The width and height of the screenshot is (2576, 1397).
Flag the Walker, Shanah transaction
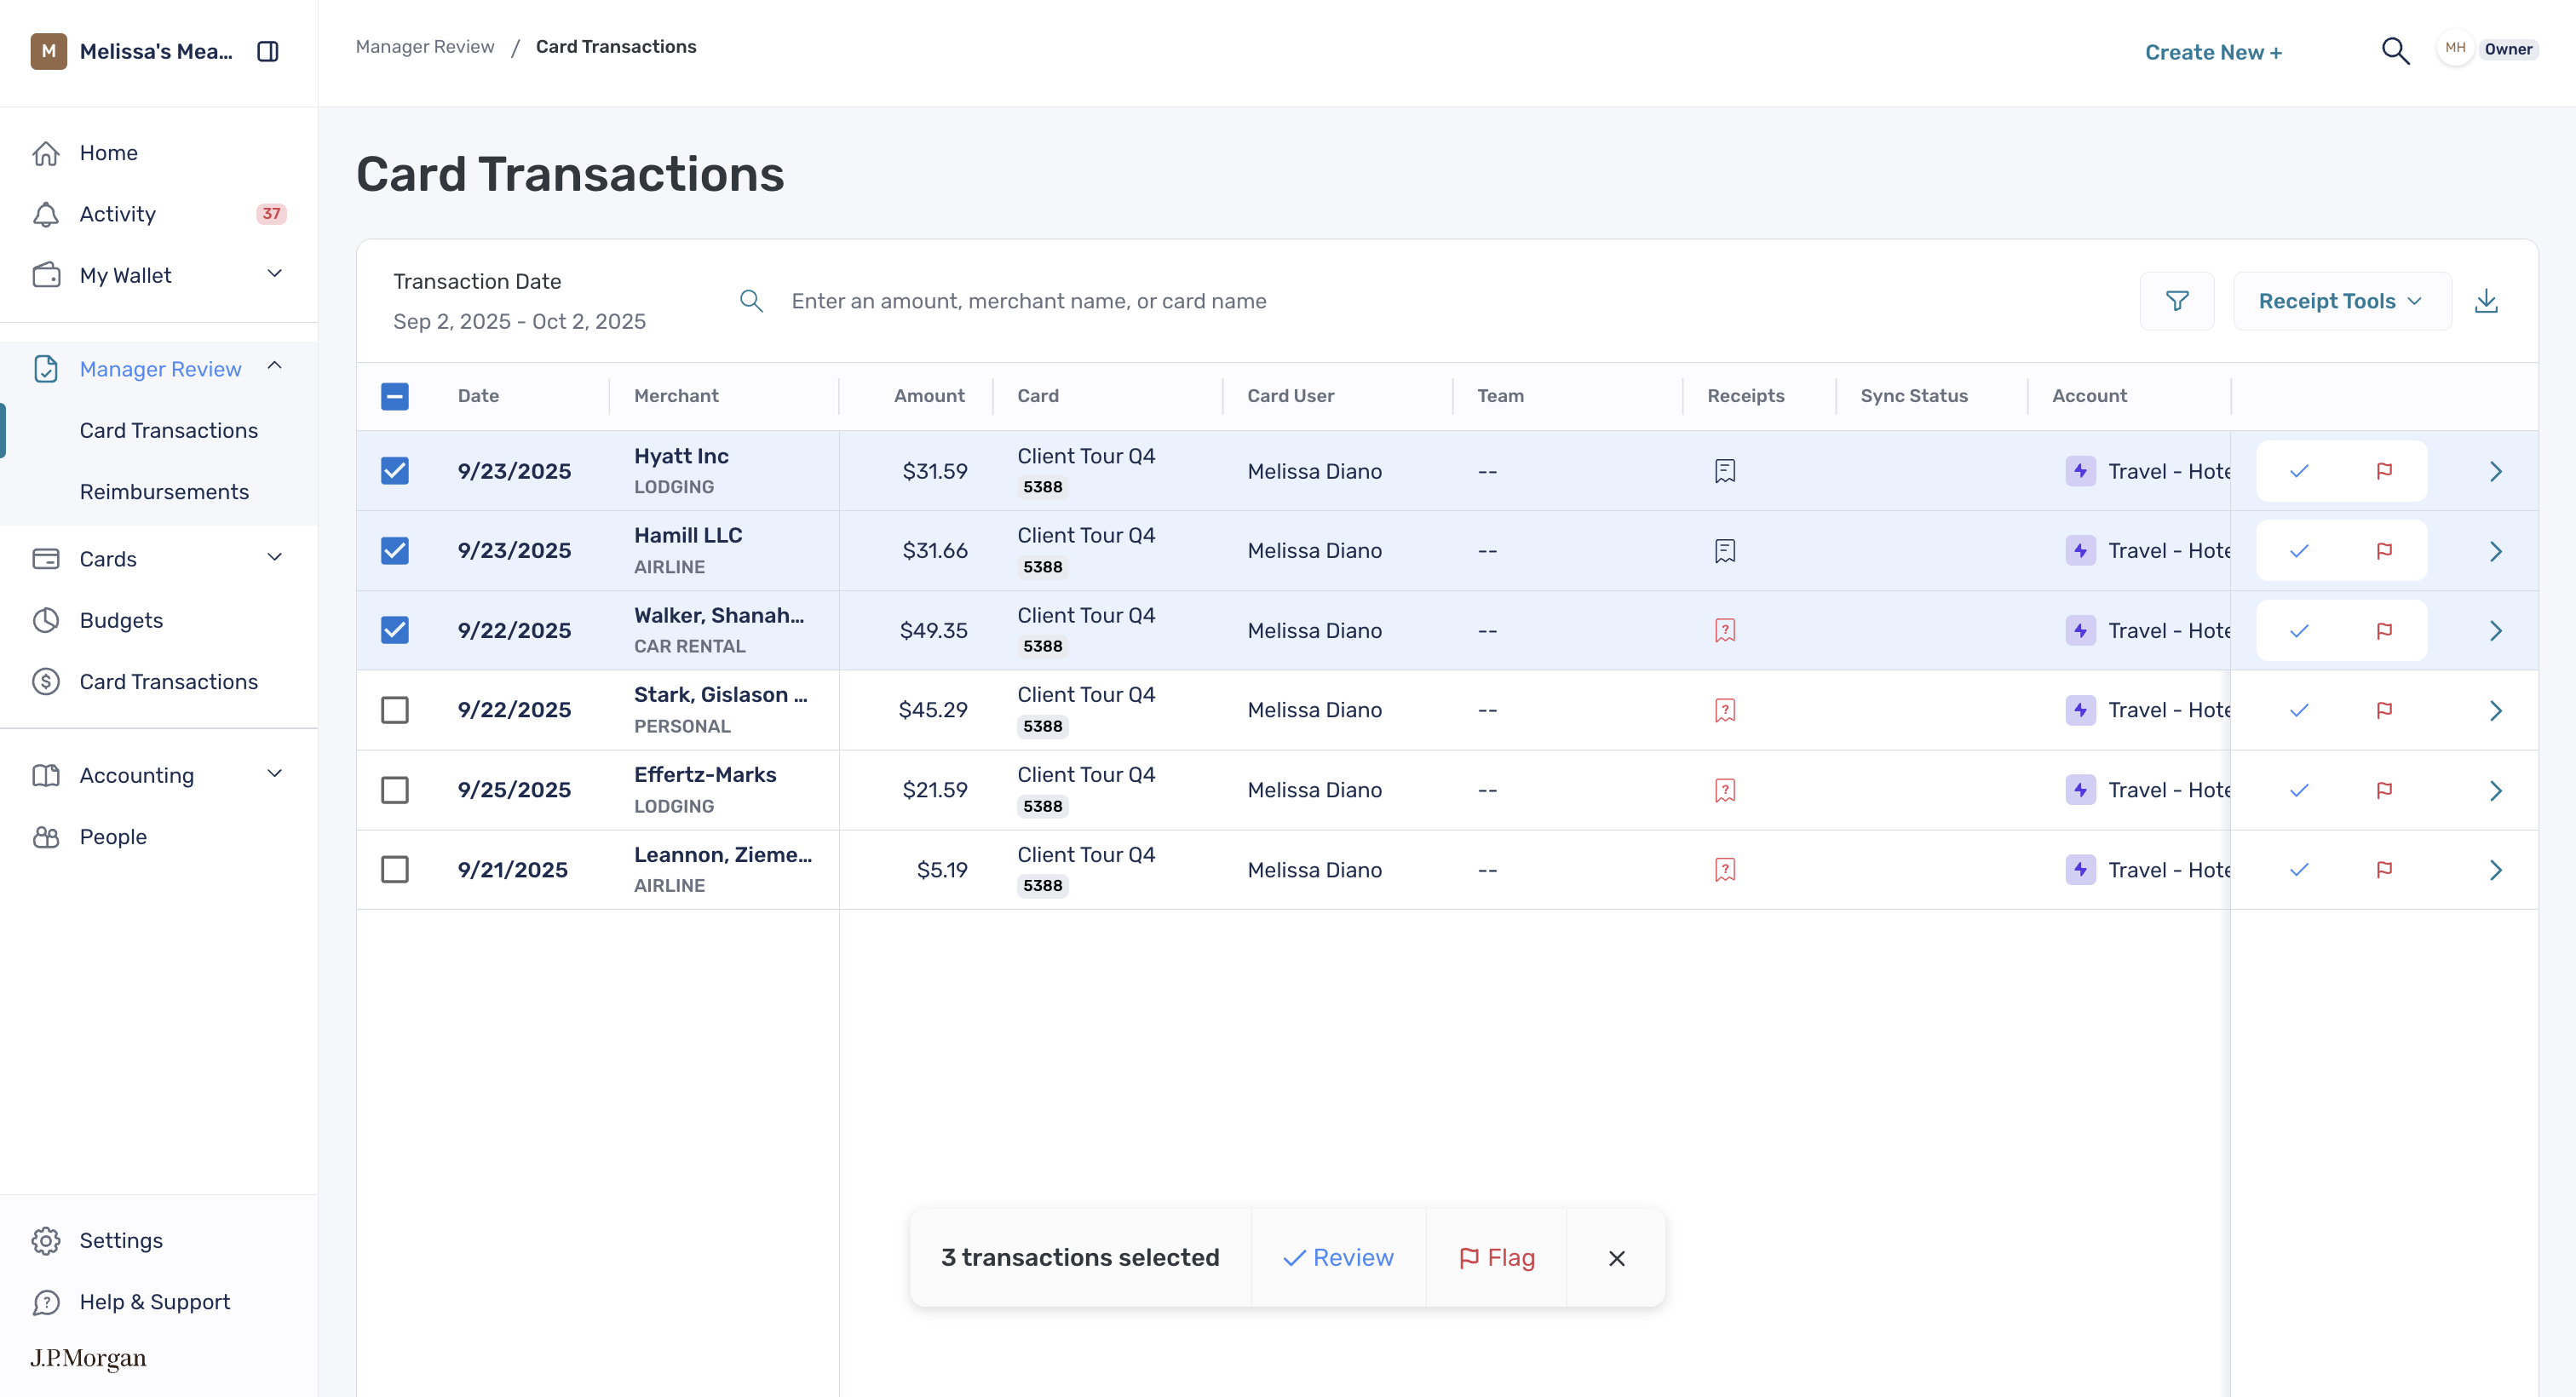(2384, 631)
